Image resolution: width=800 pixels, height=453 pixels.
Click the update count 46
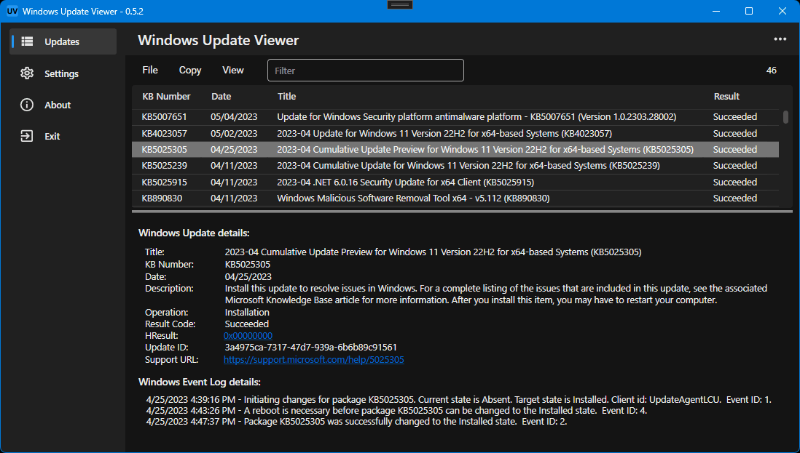pyautogui.click(x=771, y=70)
